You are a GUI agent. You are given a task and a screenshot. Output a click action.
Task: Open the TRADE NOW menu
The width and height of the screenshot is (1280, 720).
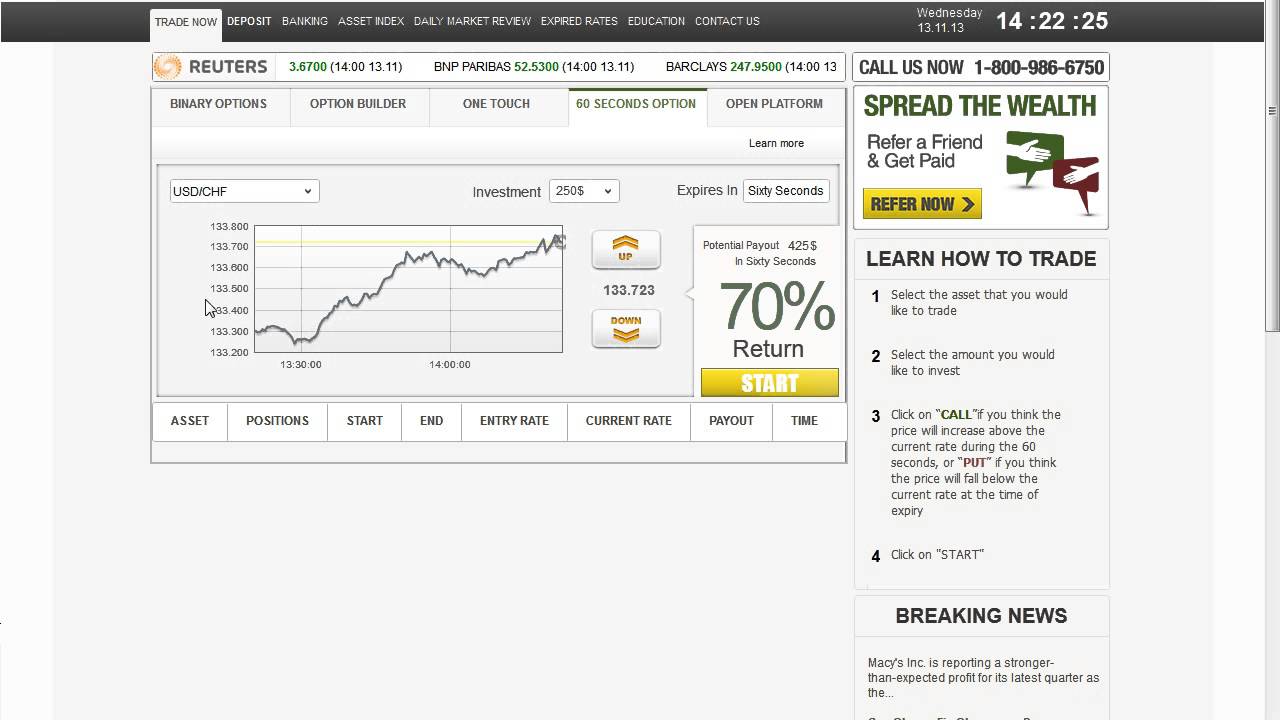click(x=185, y=22)
